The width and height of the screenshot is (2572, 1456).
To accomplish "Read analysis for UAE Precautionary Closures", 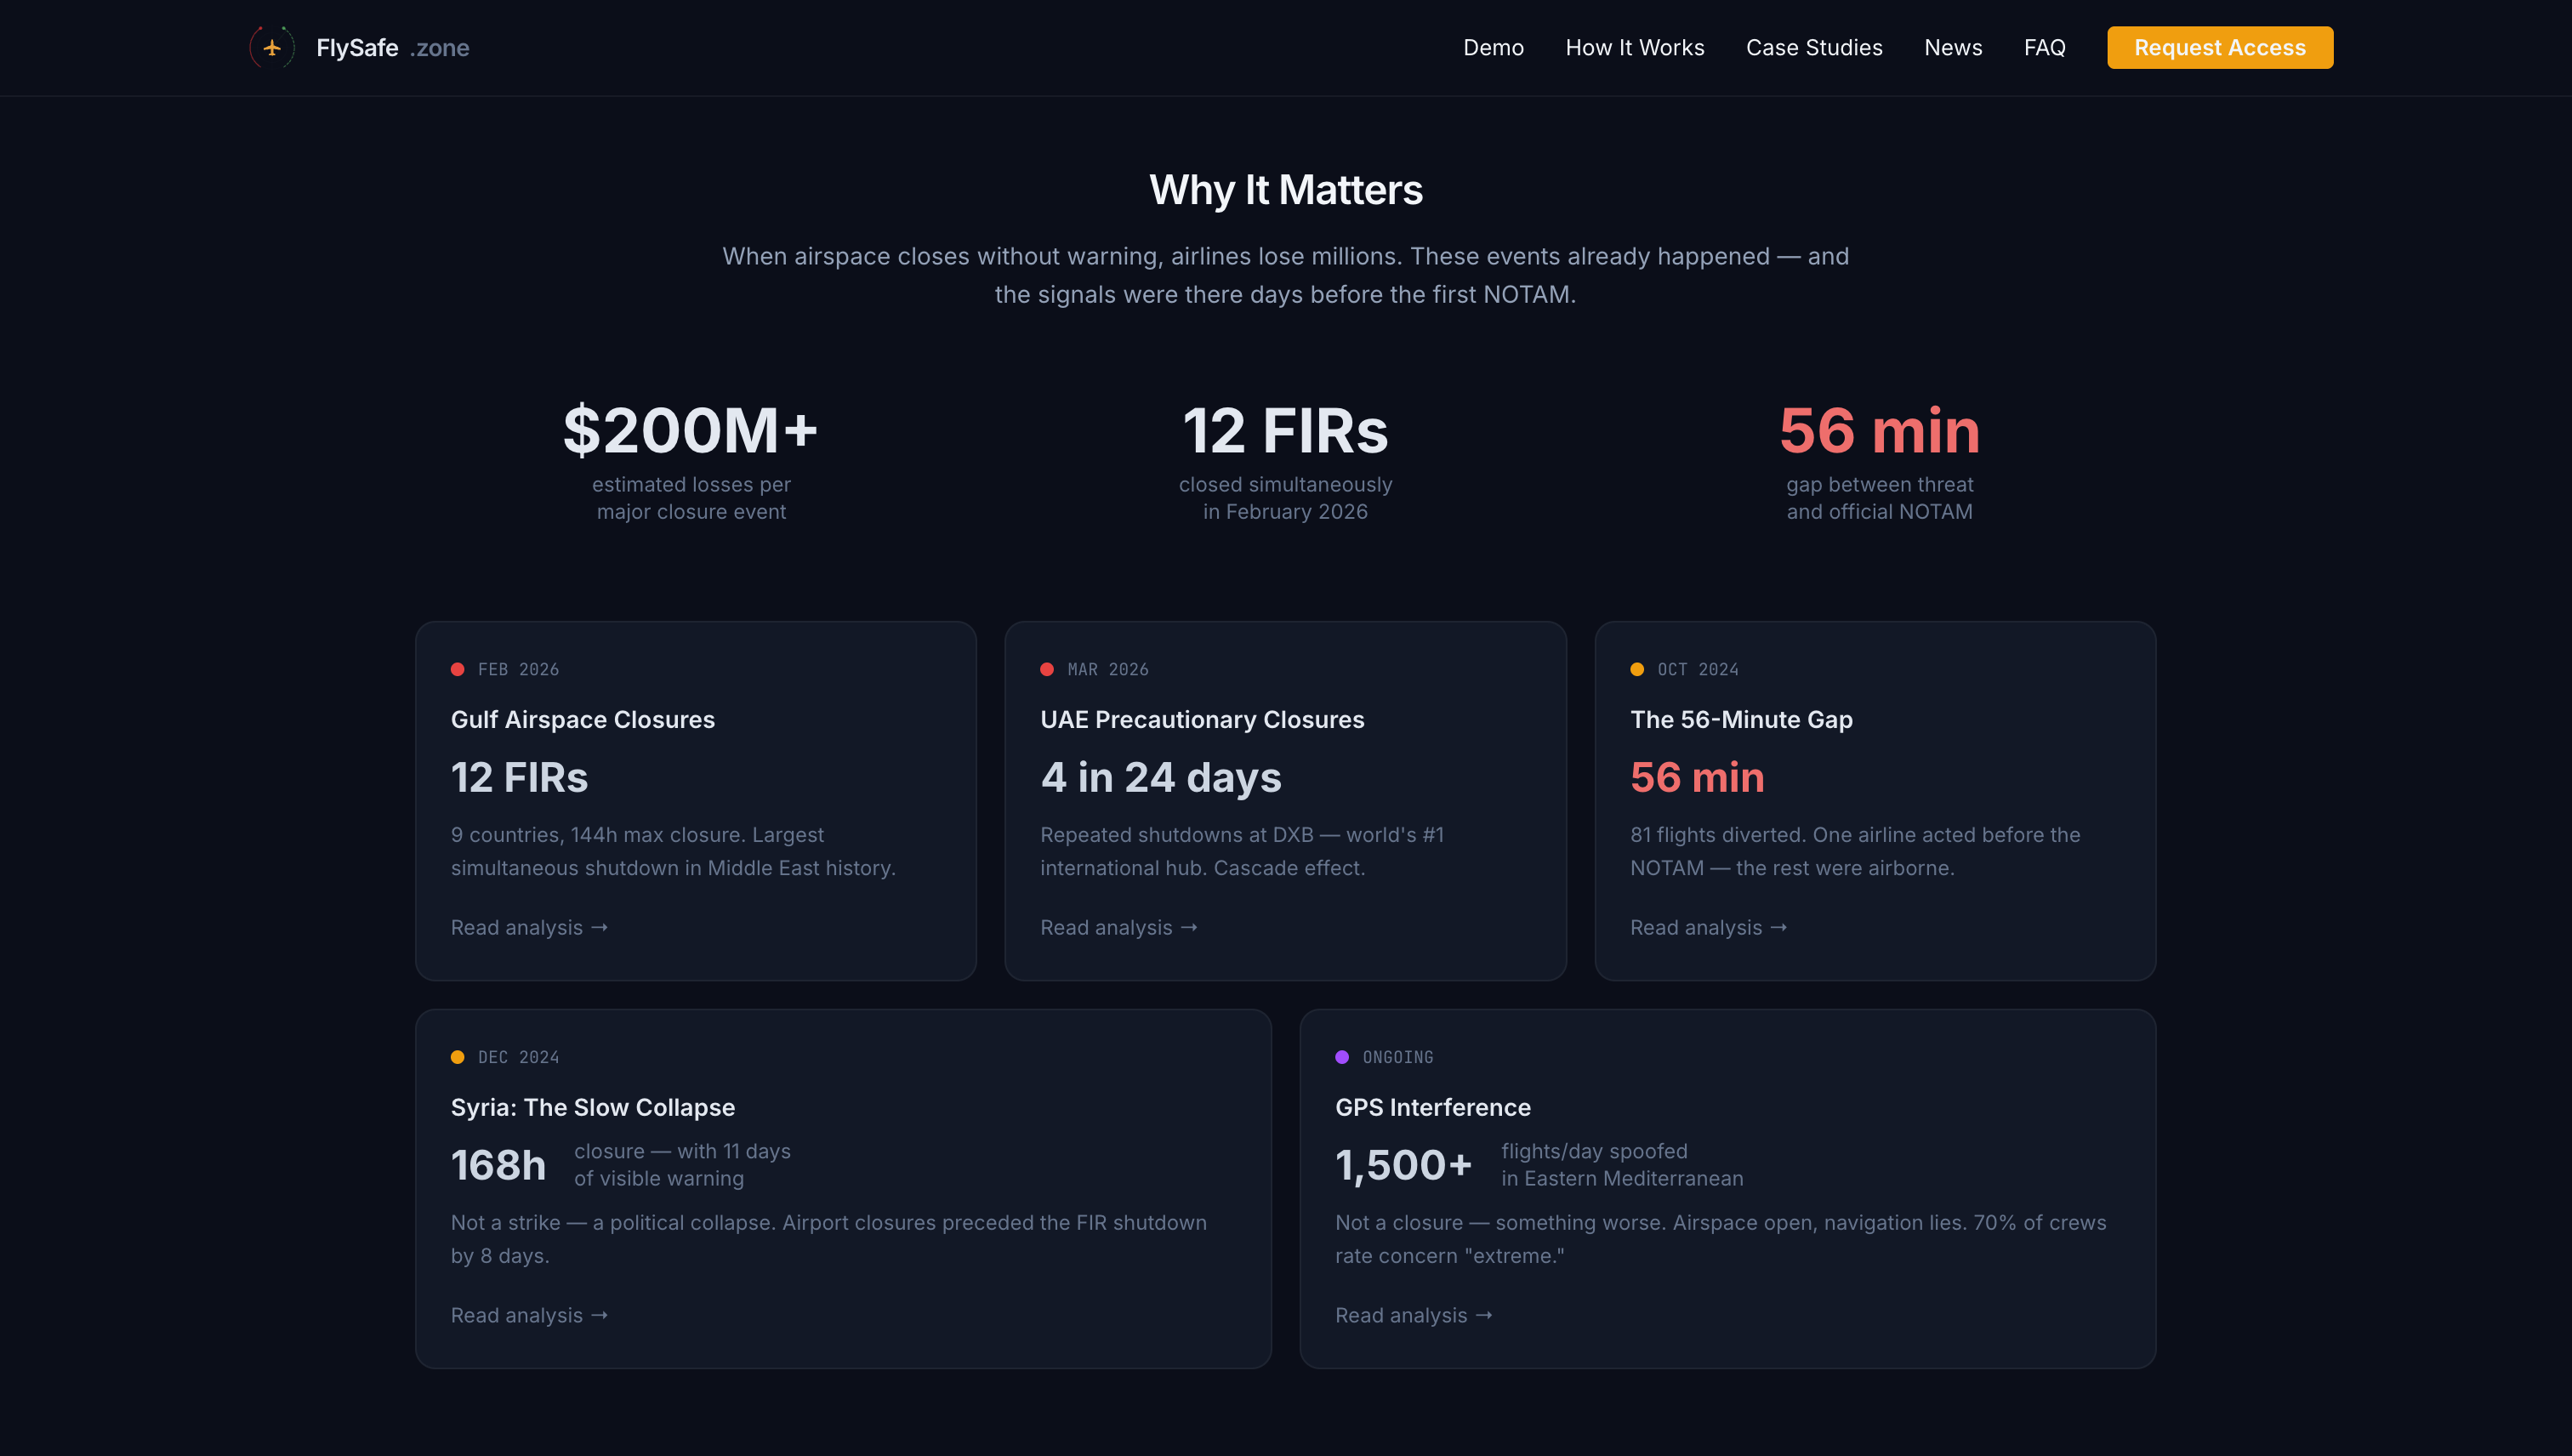I will tap(1118, 927).
